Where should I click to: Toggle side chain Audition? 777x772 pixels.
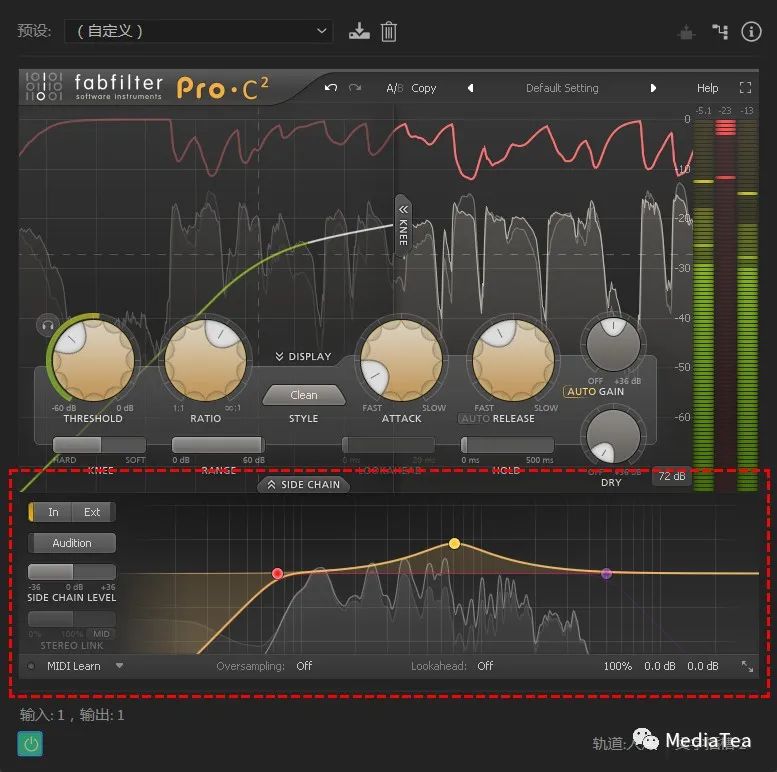coord(72,543)
